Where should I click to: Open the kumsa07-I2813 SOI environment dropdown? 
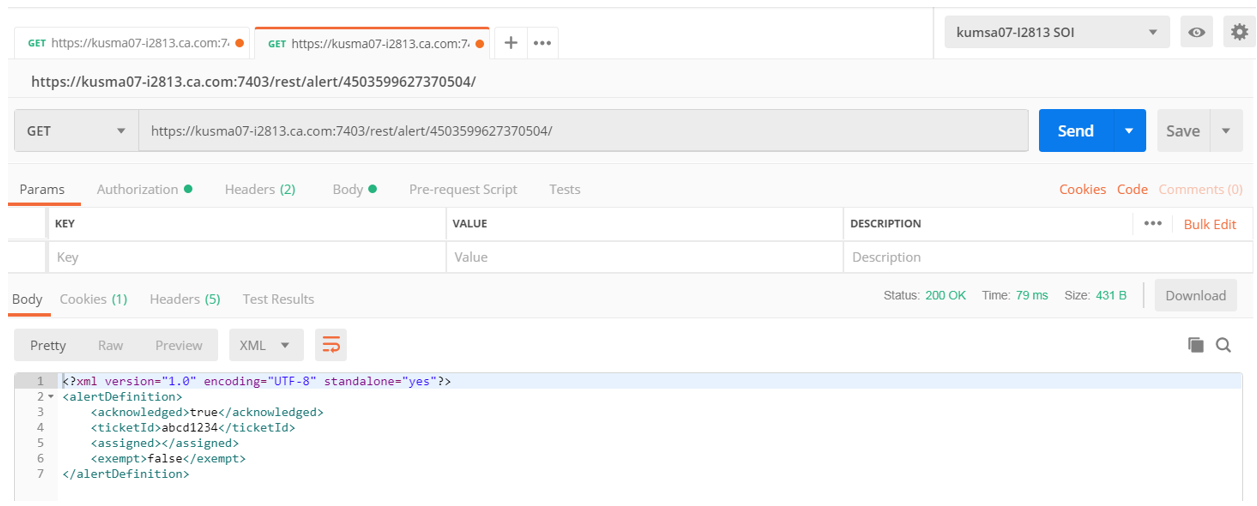pyautogui.click(x=1056, y=32)
